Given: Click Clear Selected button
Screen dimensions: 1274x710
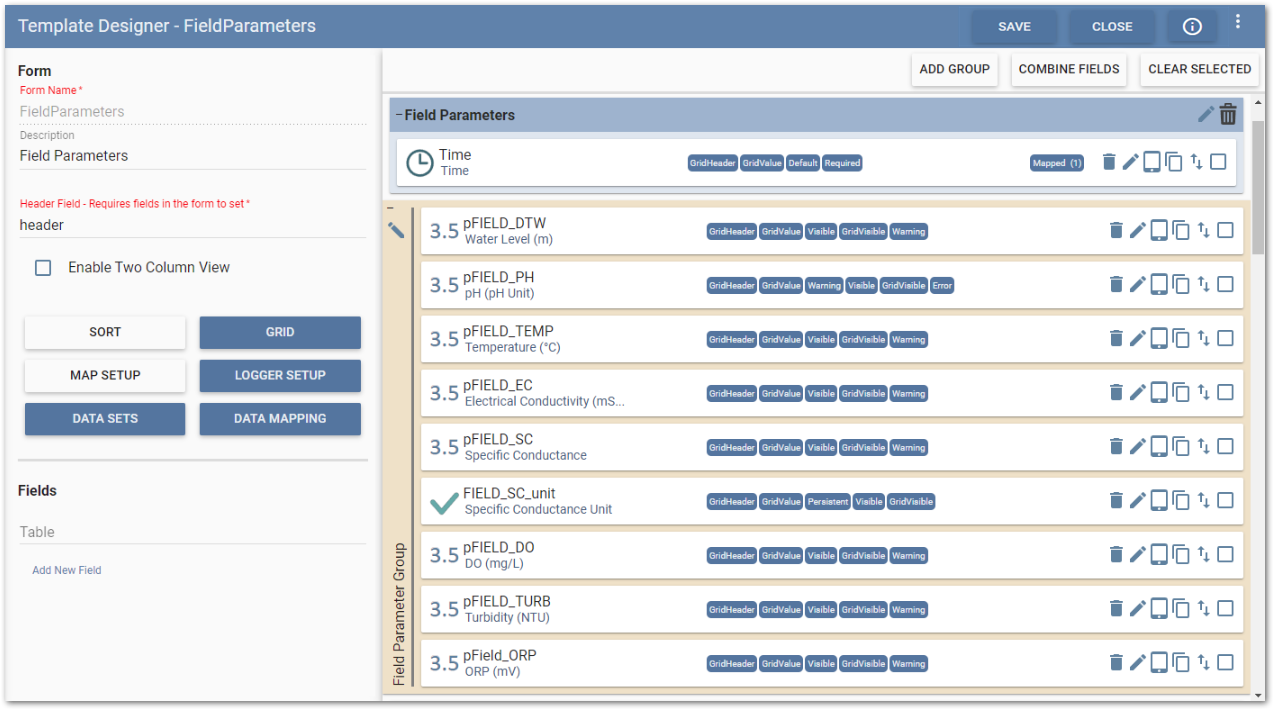Looking at the screenshot, I should tap(1199, 69).
